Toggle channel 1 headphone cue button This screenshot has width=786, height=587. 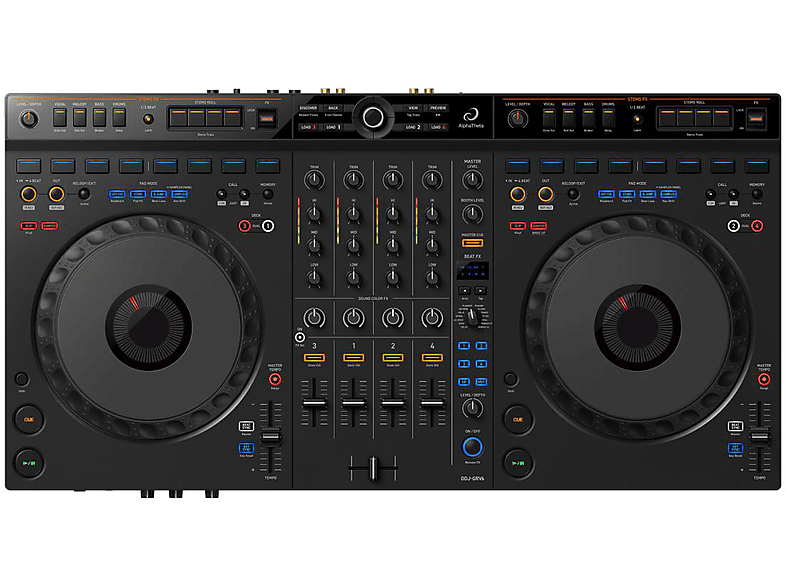pyautogui.click(x=353, y=357)
